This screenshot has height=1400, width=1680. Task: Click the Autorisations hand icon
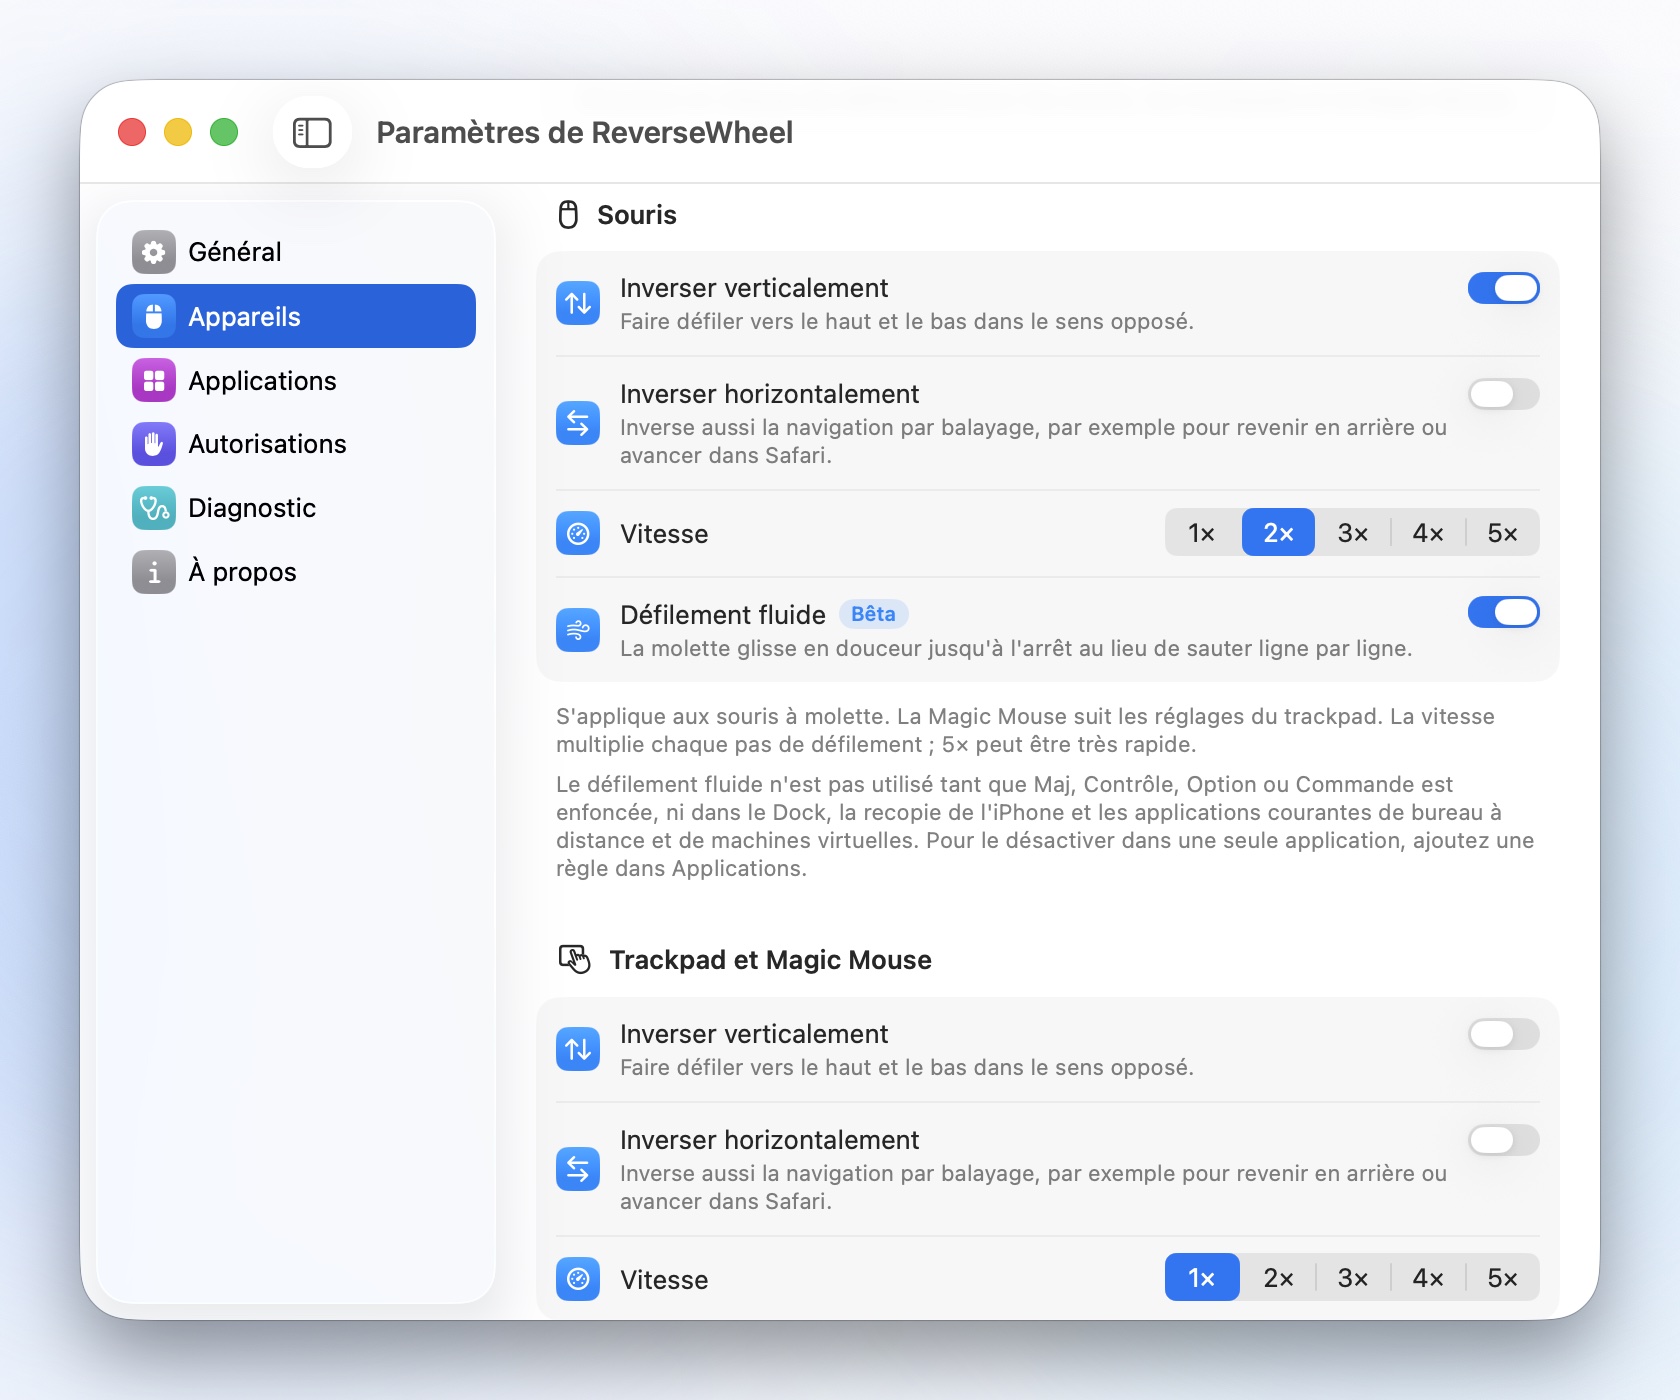[154, 444]
